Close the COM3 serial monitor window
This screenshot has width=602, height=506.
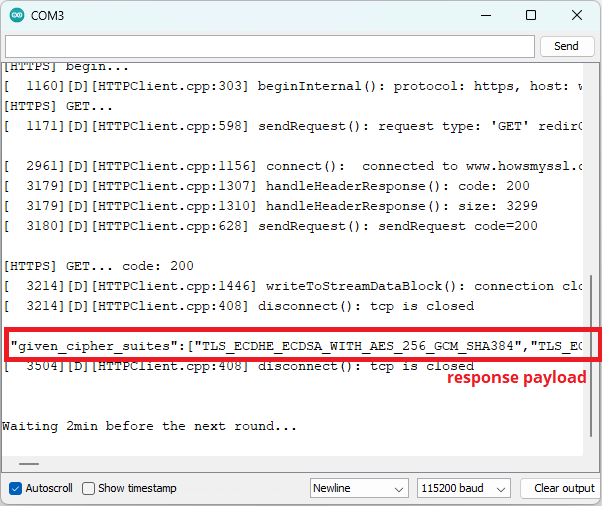click(577, 15)
